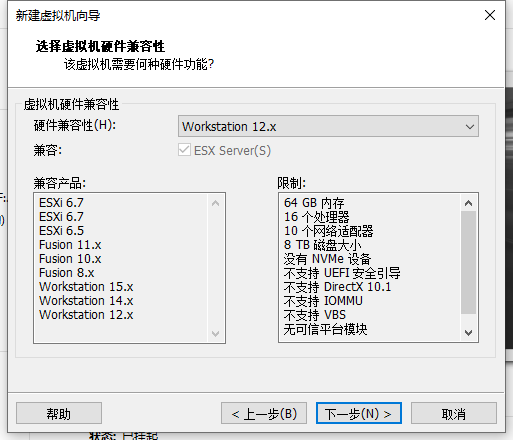Screen dimensions: 513x440
Task: Click 不支持 VBS entry
Action: tap(315, 315)
